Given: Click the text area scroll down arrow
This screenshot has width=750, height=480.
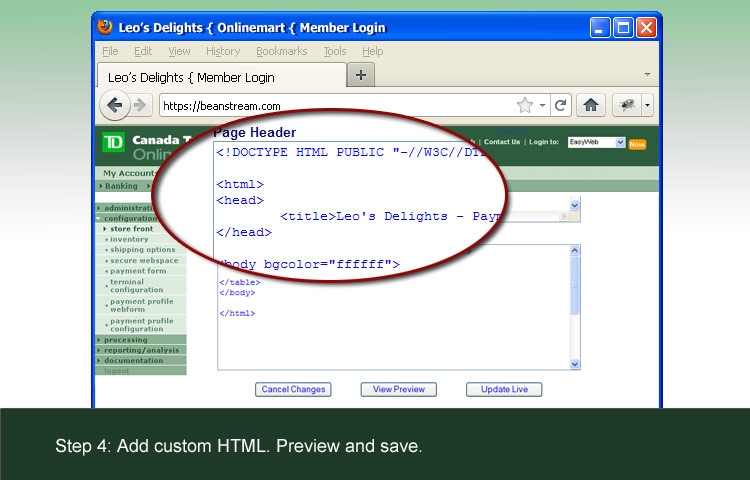Looking at the screenshot, I should (575, 364).
